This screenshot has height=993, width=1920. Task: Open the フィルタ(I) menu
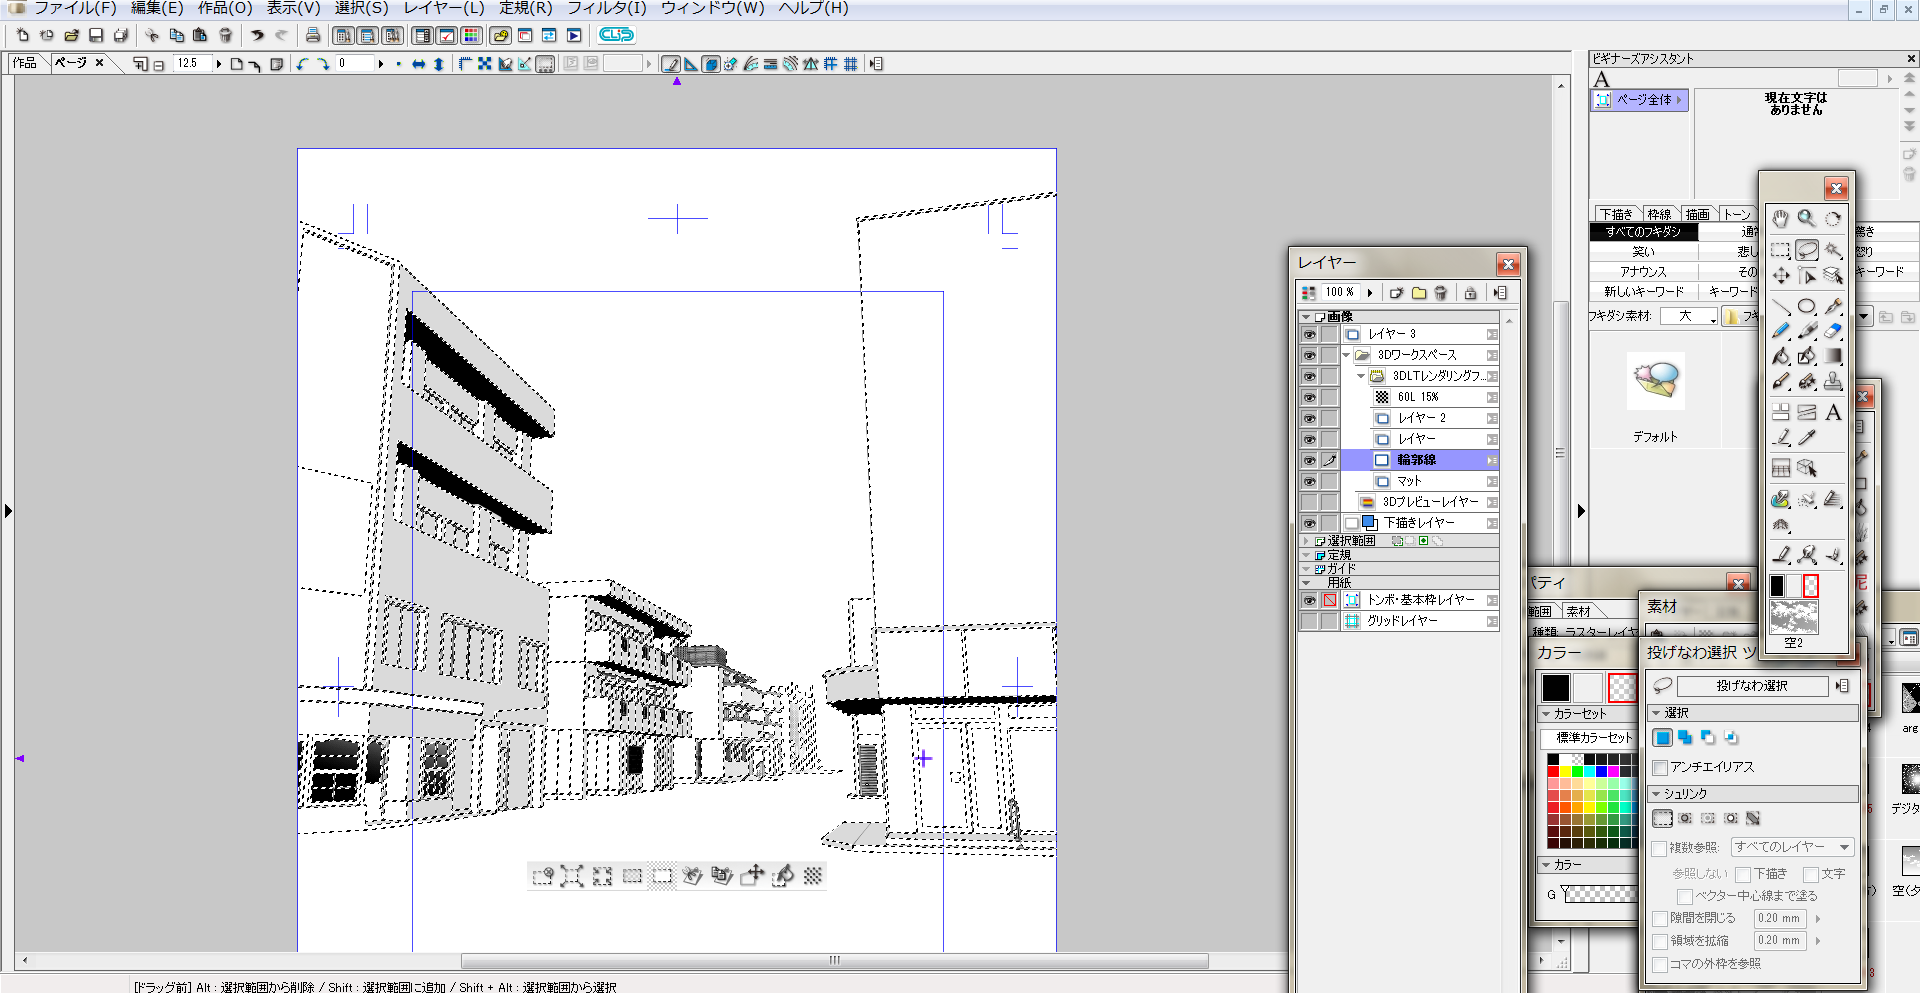[606, 8]
